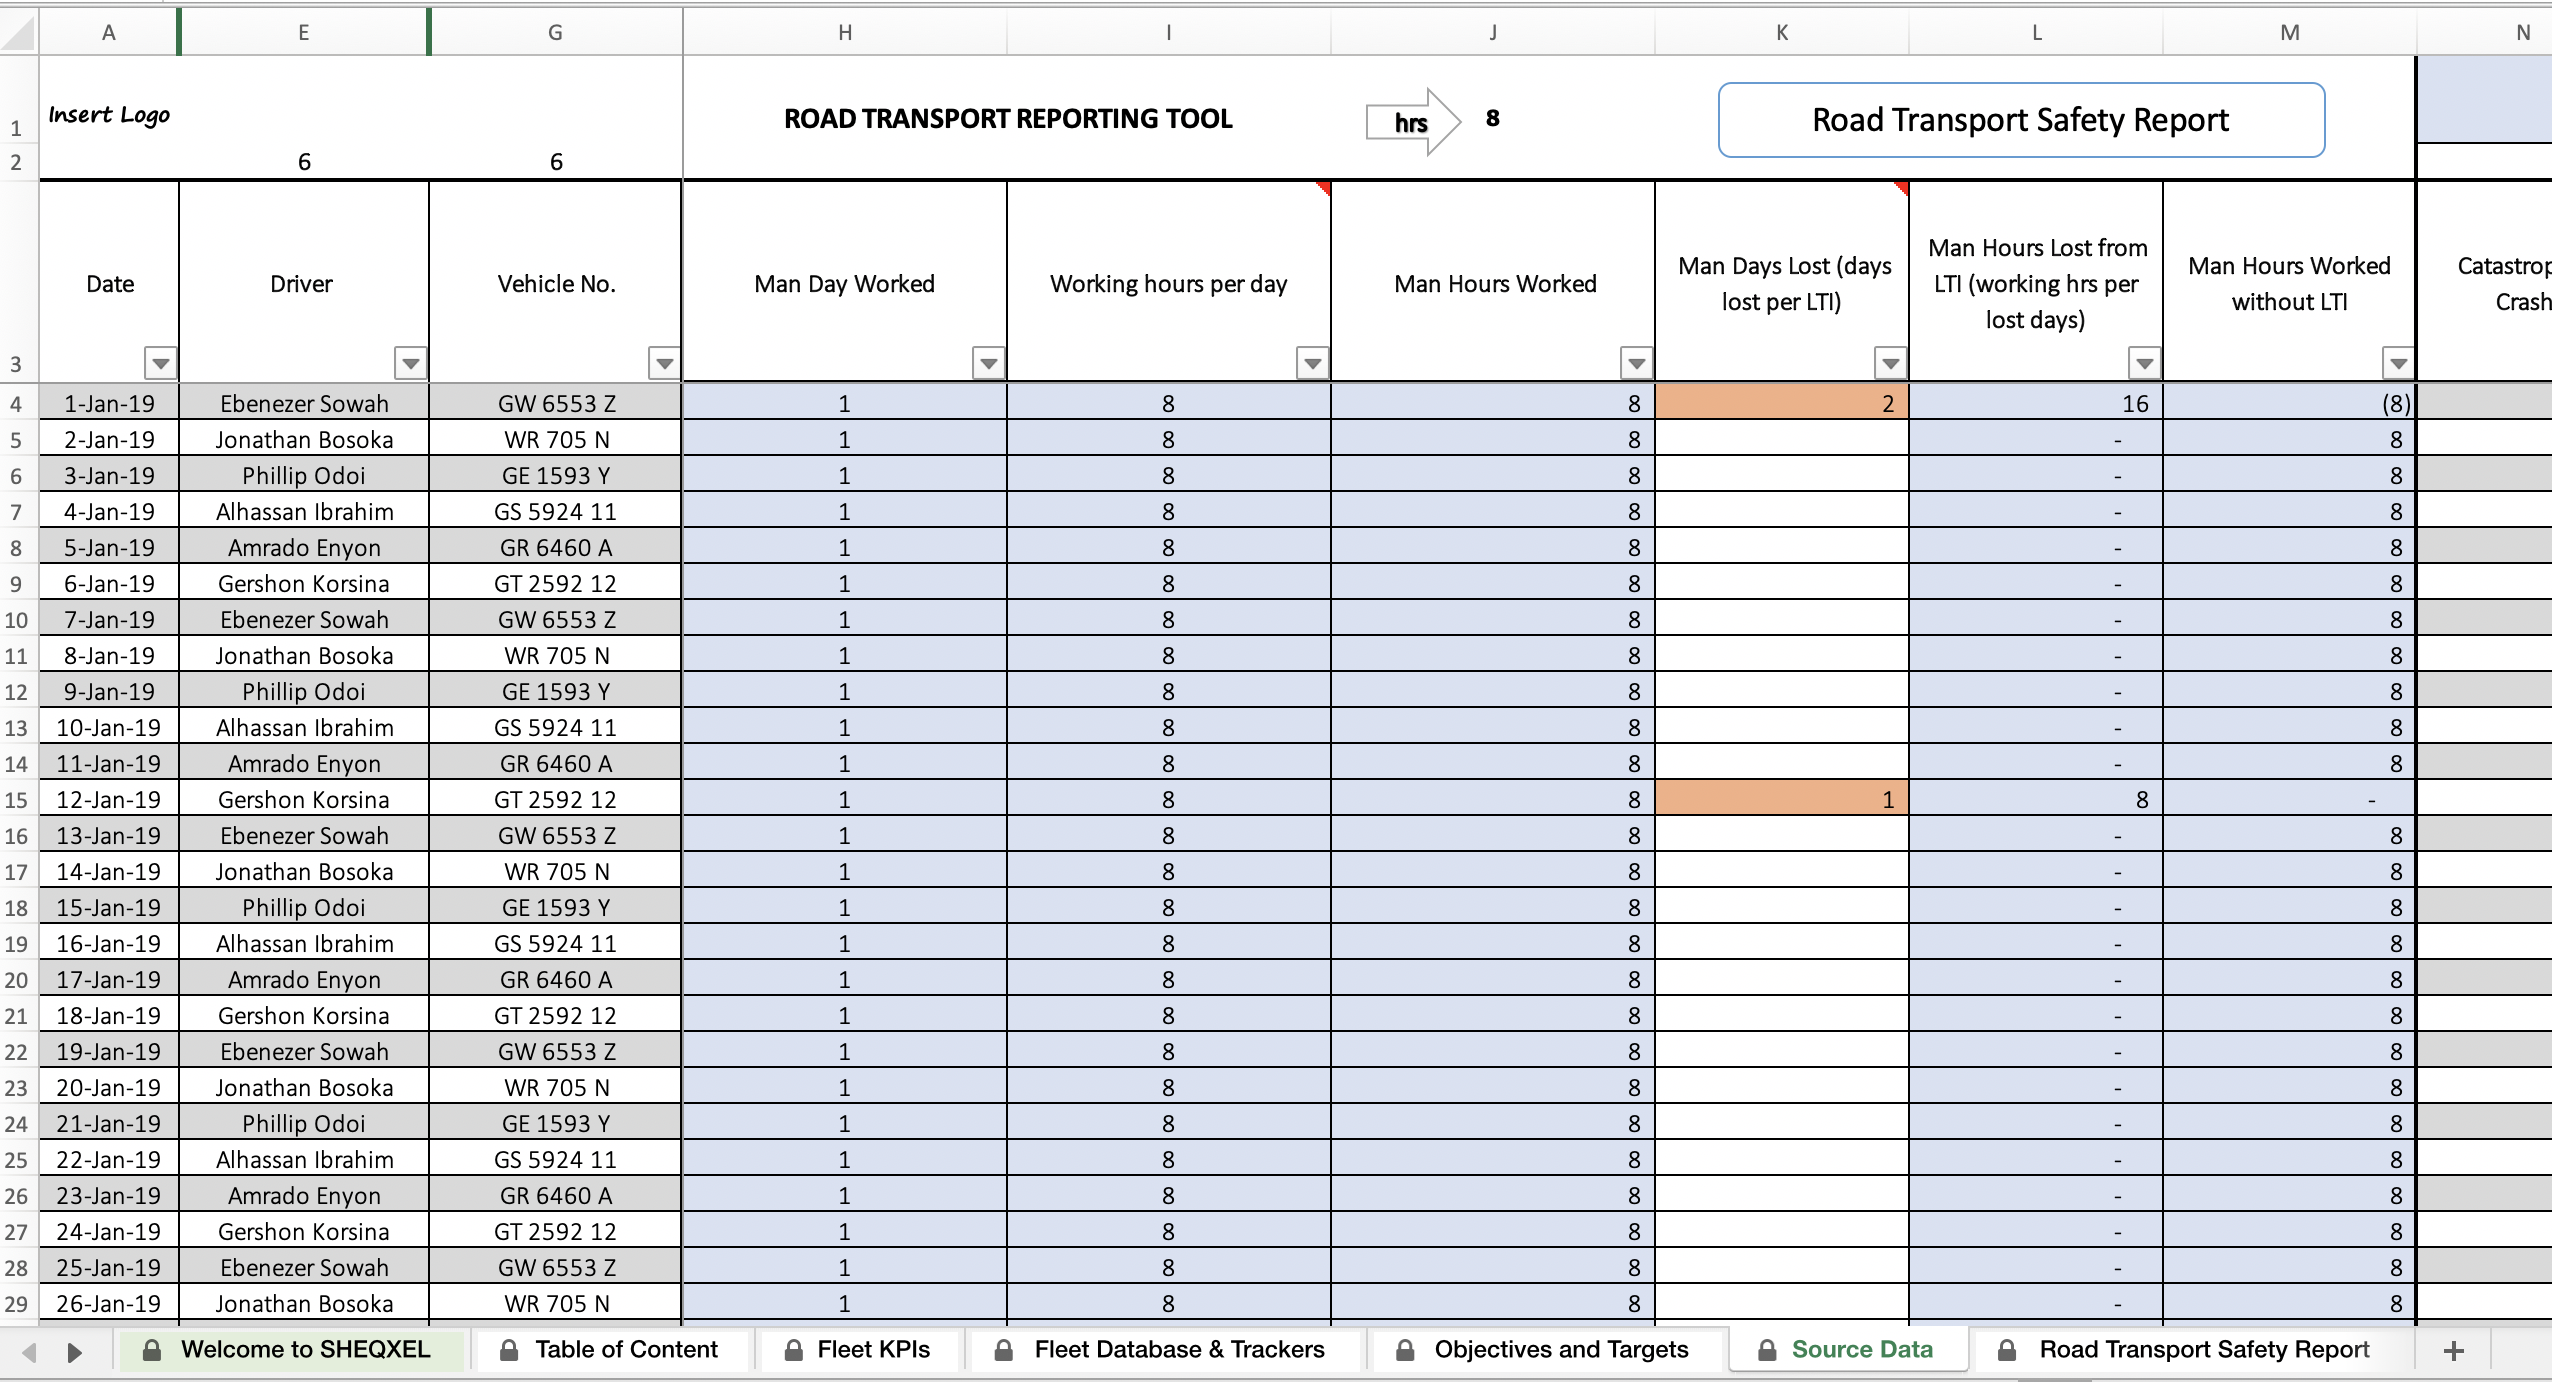This screenshot has width=2552, height=1382.
Task: Open the Driver column filter dropdown
Action: point(411,363)
